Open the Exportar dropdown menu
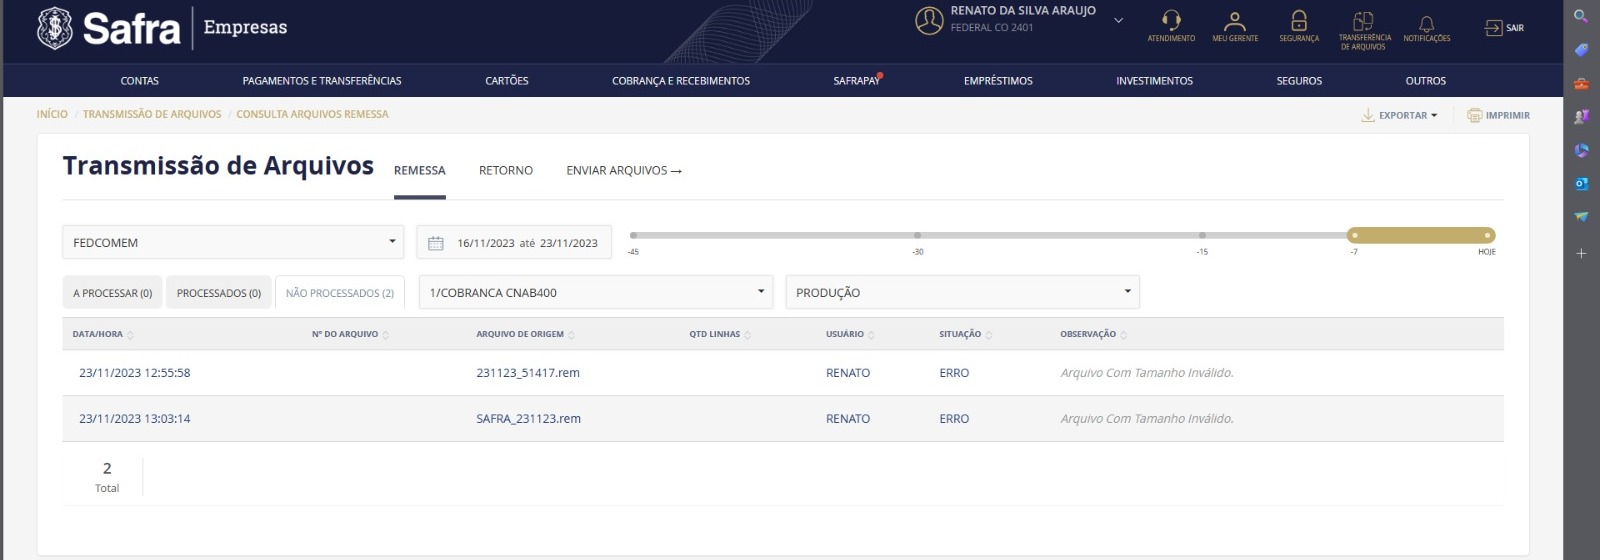The width and height of the screenshot is (1600, 560). [1400, 116]
